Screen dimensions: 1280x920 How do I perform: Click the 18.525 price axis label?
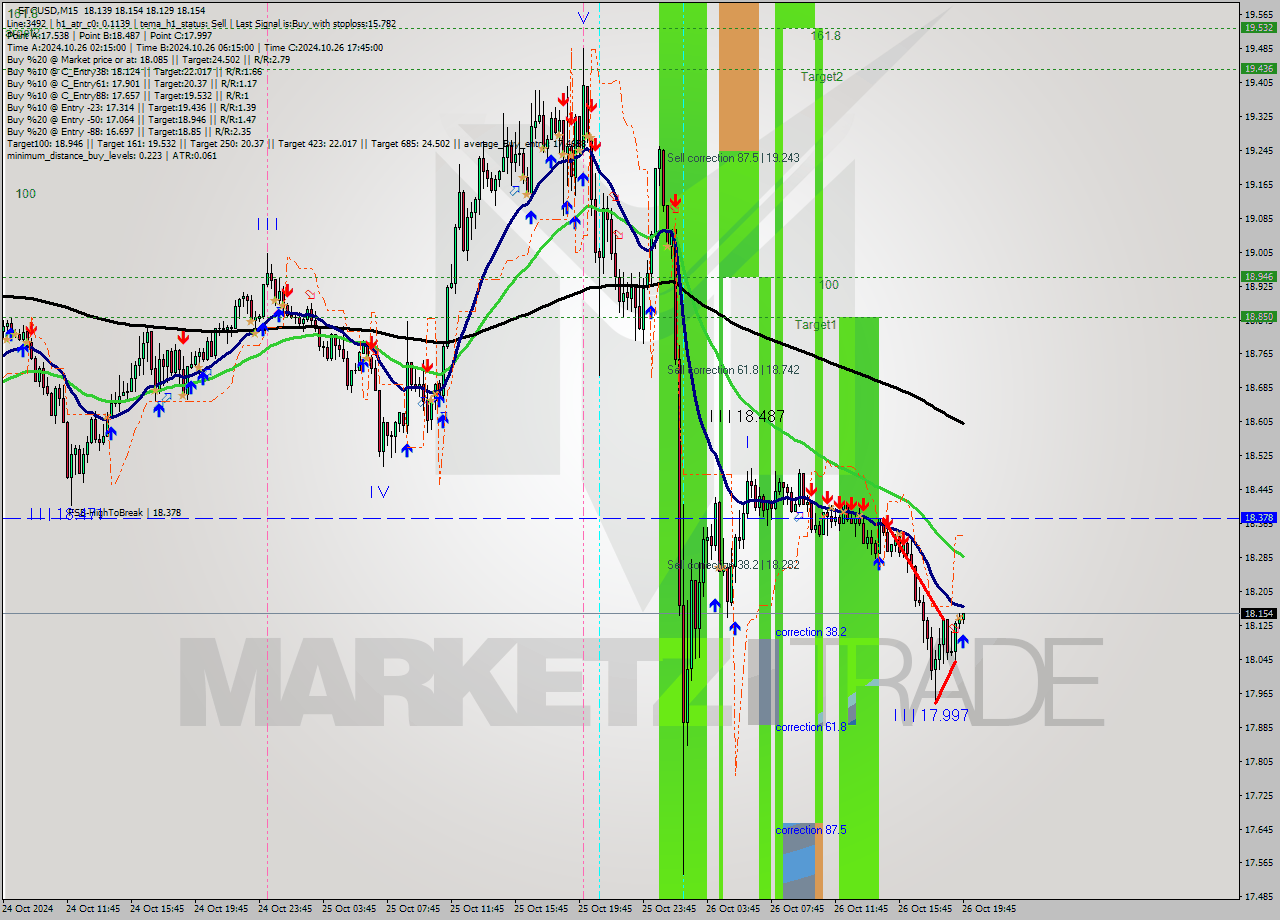point(1258,455)
